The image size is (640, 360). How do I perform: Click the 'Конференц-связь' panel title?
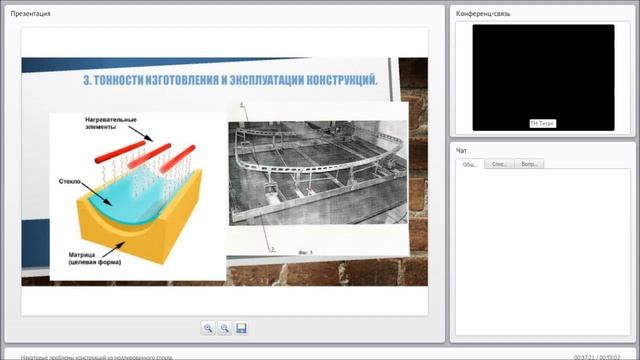pyautogui.click(x=483, y=13)
